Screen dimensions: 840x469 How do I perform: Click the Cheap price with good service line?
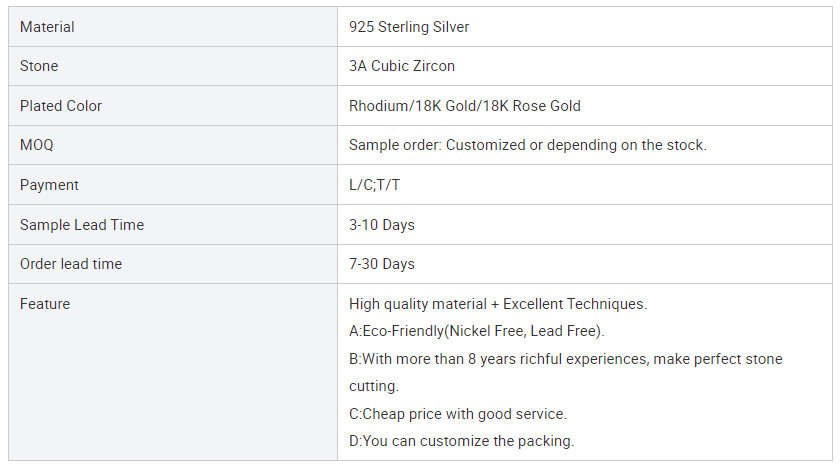pos(457,414)
